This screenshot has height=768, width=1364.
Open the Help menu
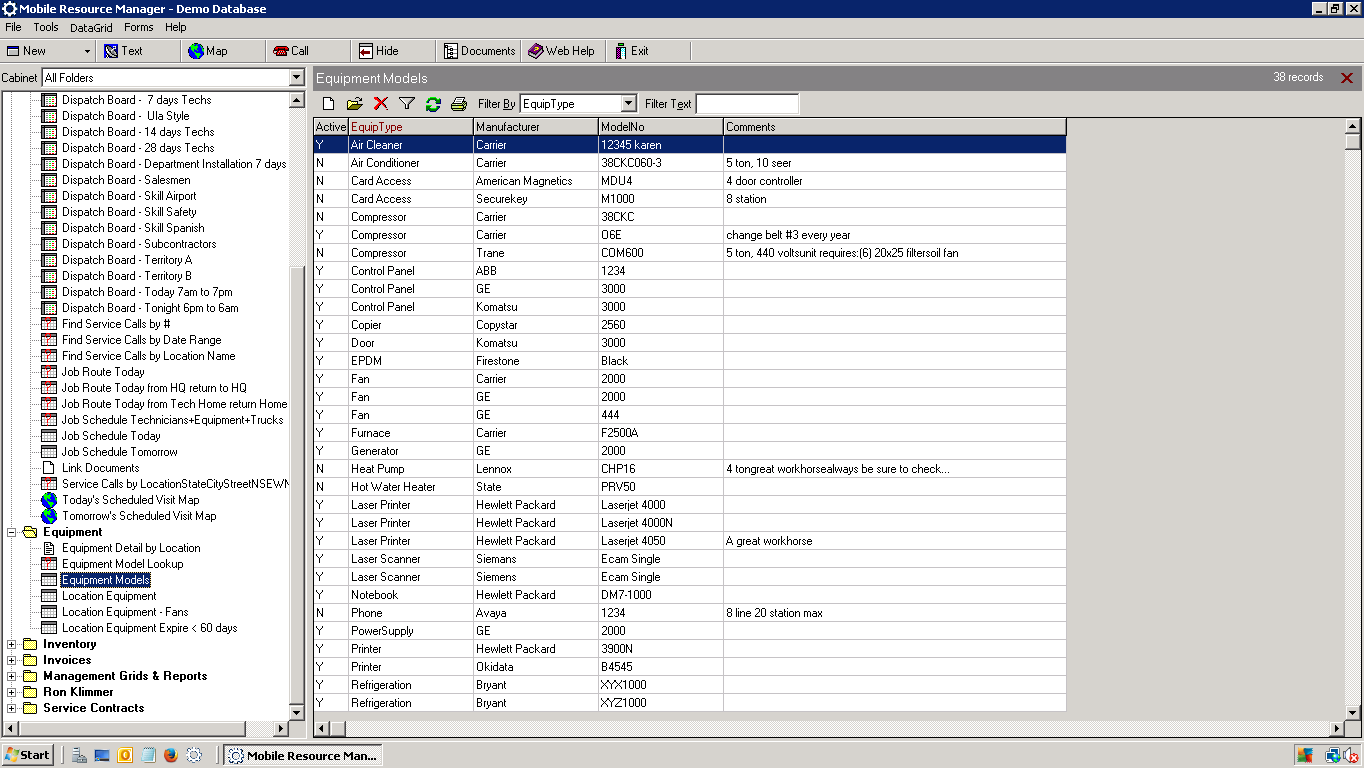tap(176, 27)
